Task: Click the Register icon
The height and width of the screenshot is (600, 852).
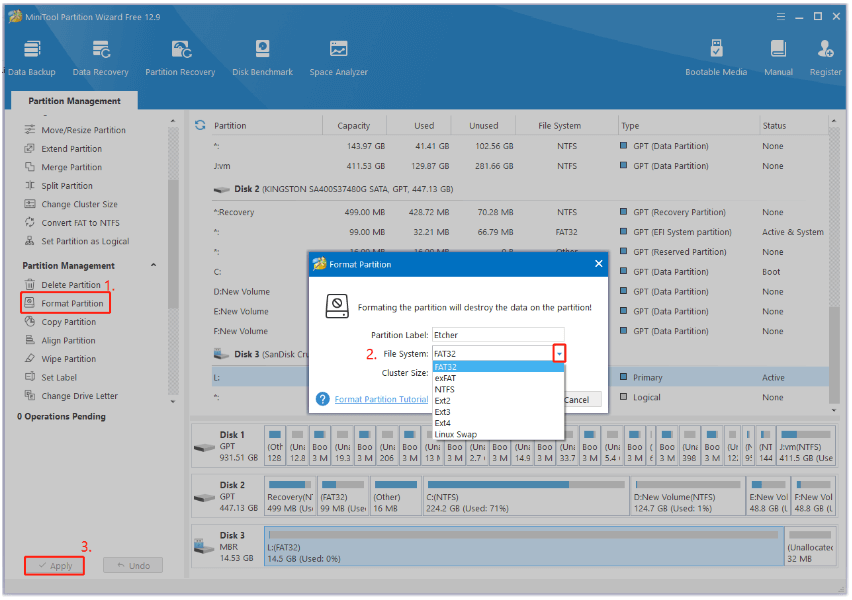Action: tap(825, 58)
